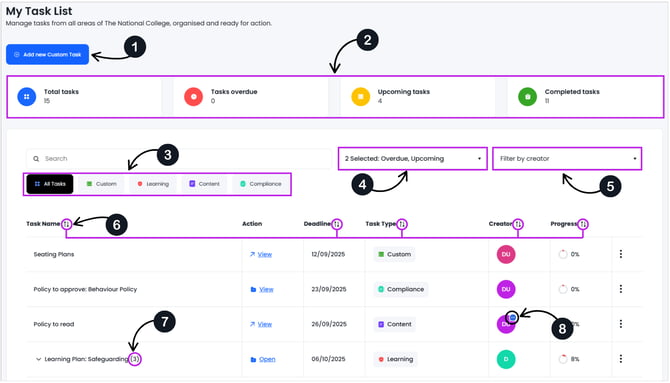Viewport: 670px width, 383px height.
Task: Show only Compliance tasks tab
Action: (261, 184)
